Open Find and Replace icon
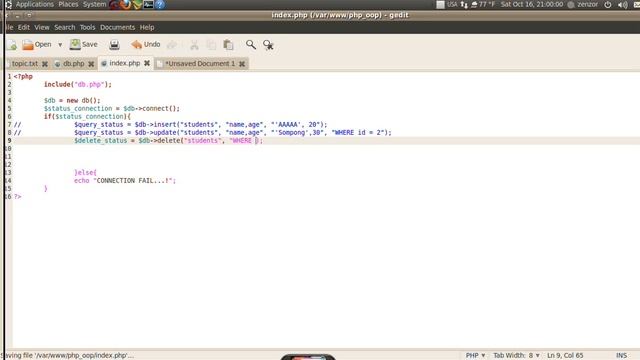640x360 pixels. (x=268, y=44)
